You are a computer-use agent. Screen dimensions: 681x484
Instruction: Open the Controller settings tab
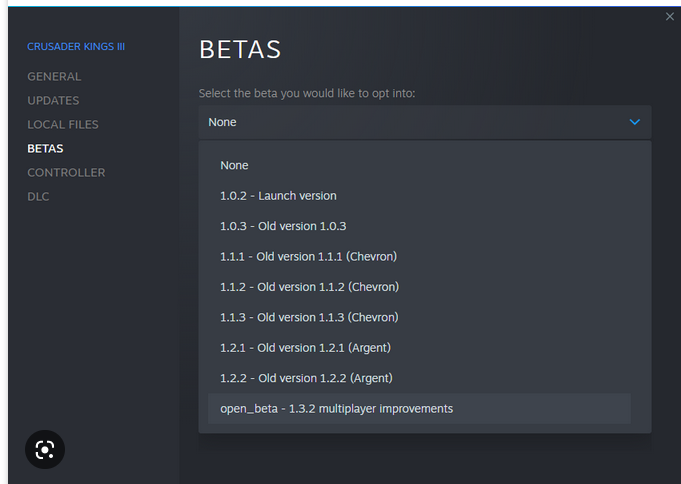coord(66,173)
